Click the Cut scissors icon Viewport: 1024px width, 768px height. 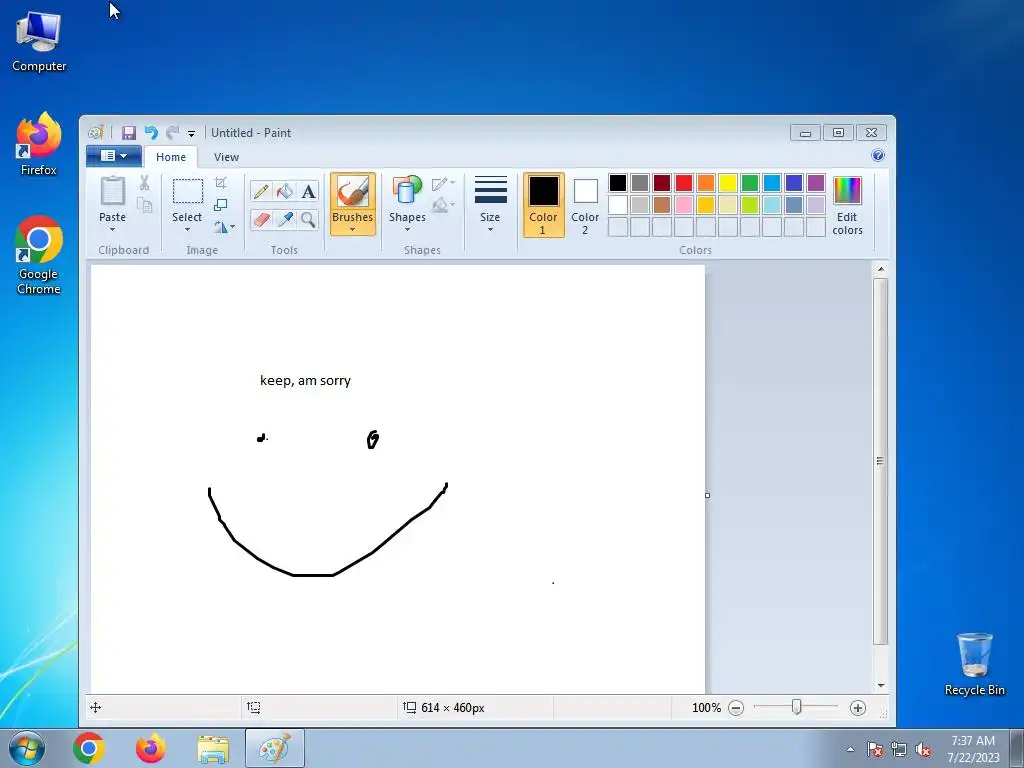(x=144, y=184)
